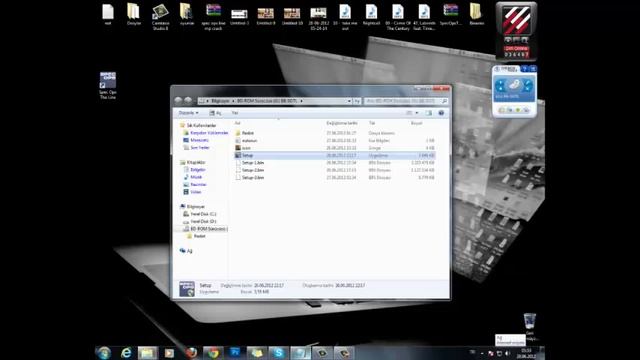Select Ağ network item in sidebar

pos(186,251)
